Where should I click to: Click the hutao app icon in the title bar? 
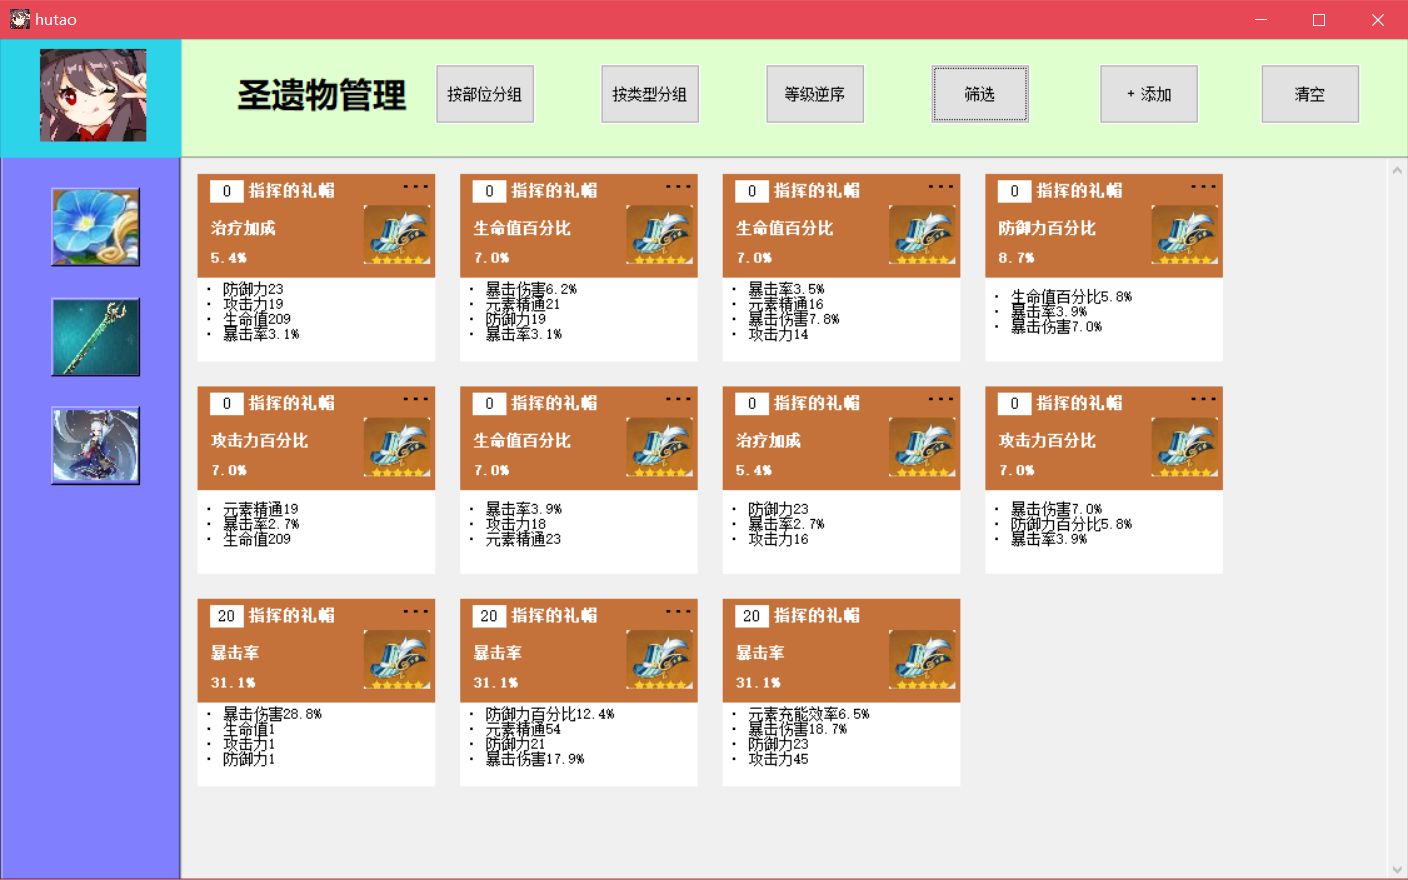18,18
